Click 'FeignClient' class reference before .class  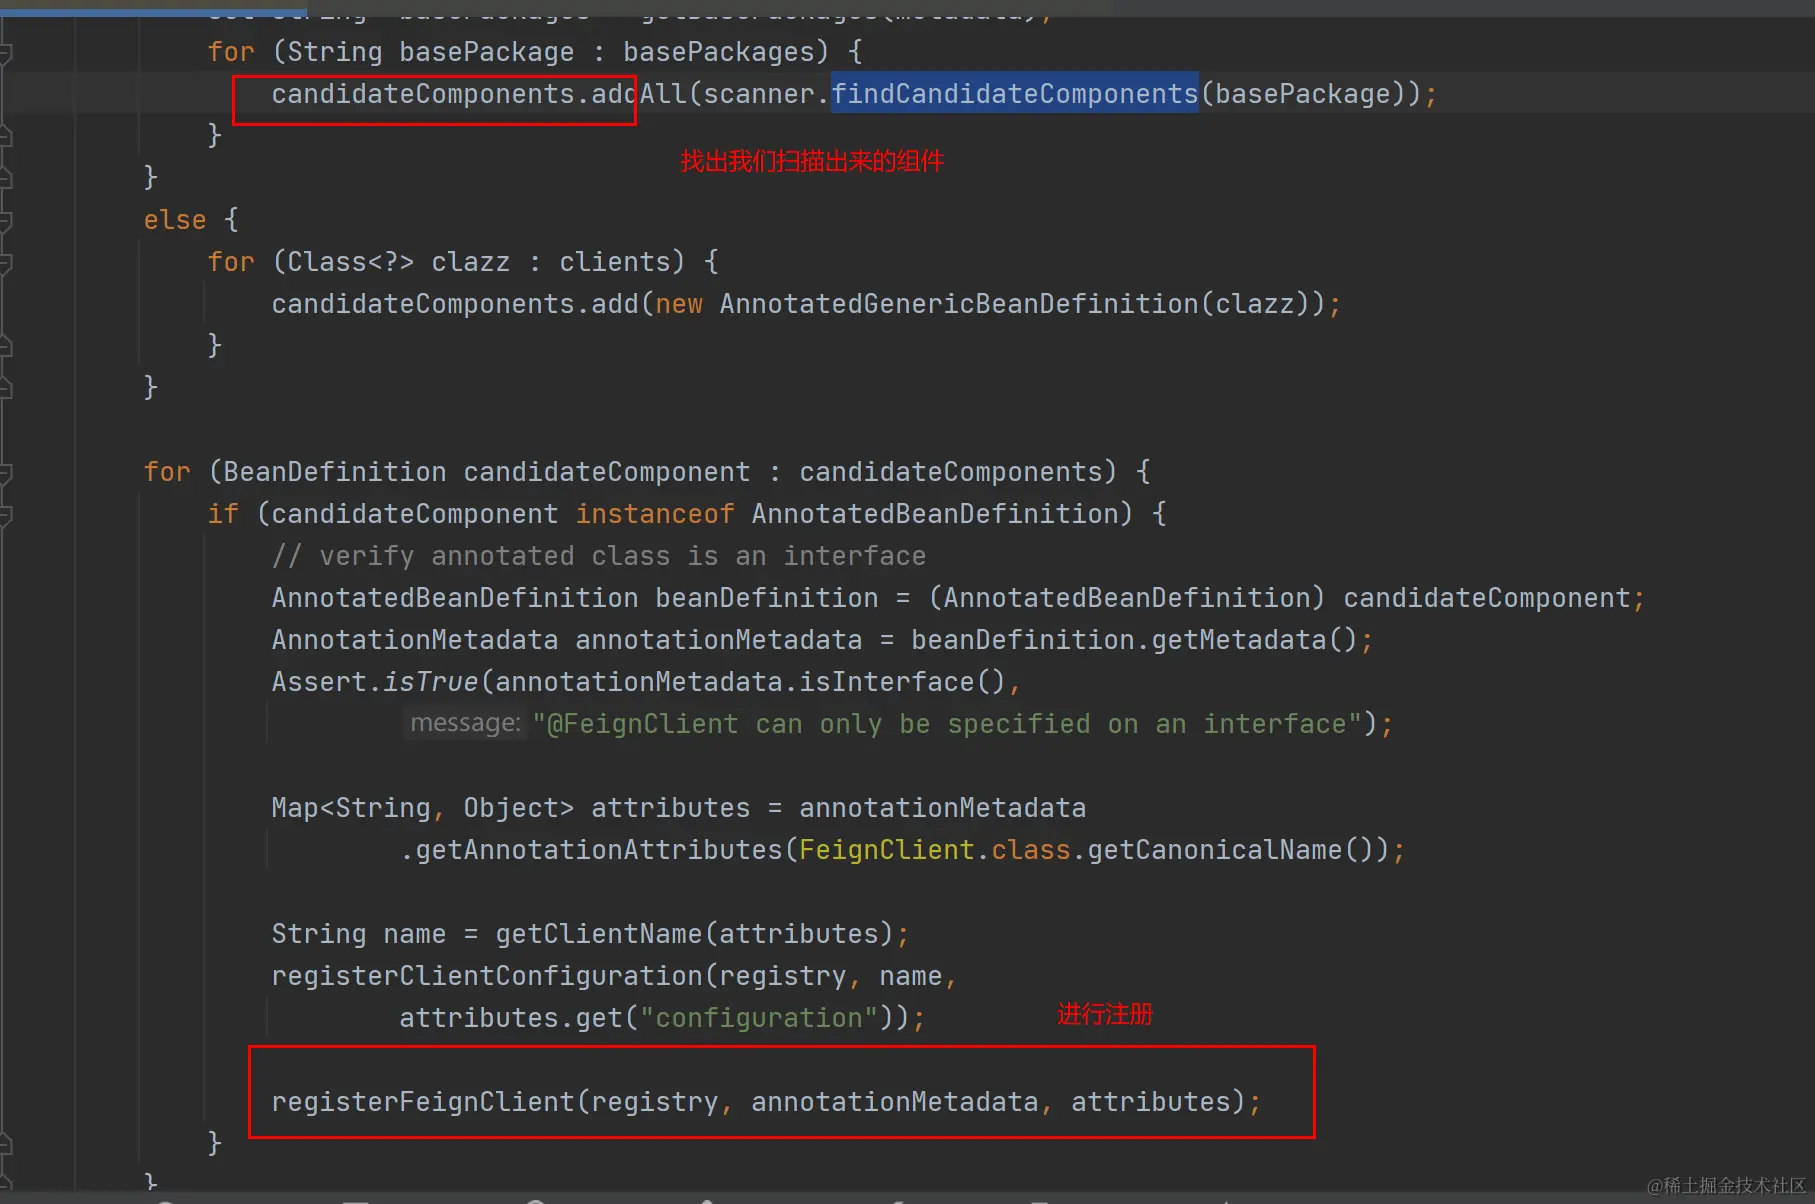[x=886, y=850]
